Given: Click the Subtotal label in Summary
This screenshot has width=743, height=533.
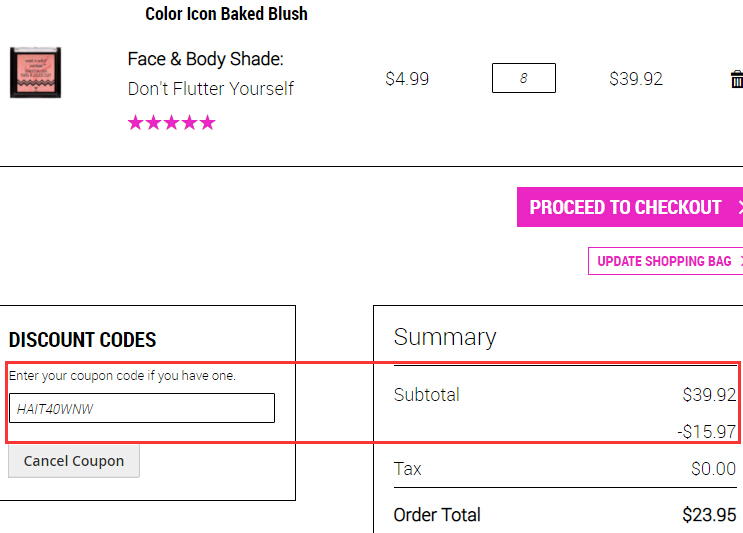Looking at the screenshot, I should (x=426, y=395).
